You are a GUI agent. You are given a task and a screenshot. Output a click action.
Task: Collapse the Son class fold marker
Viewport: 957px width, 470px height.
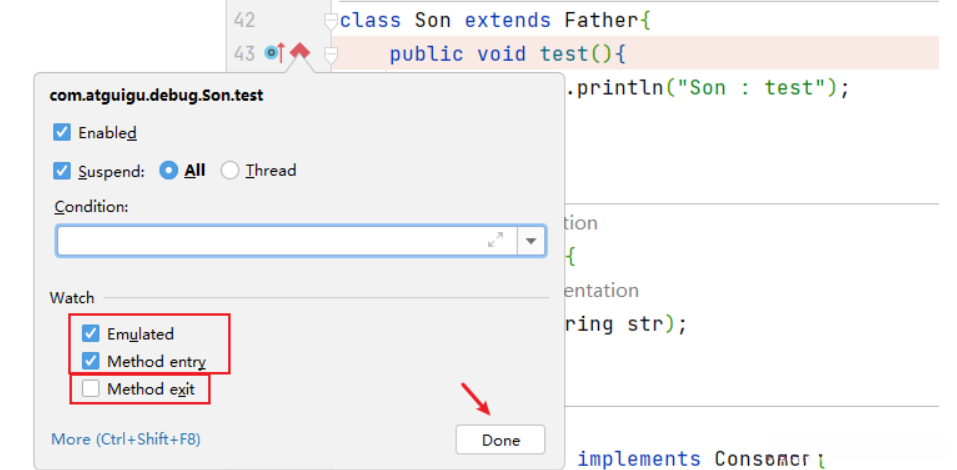332,20
